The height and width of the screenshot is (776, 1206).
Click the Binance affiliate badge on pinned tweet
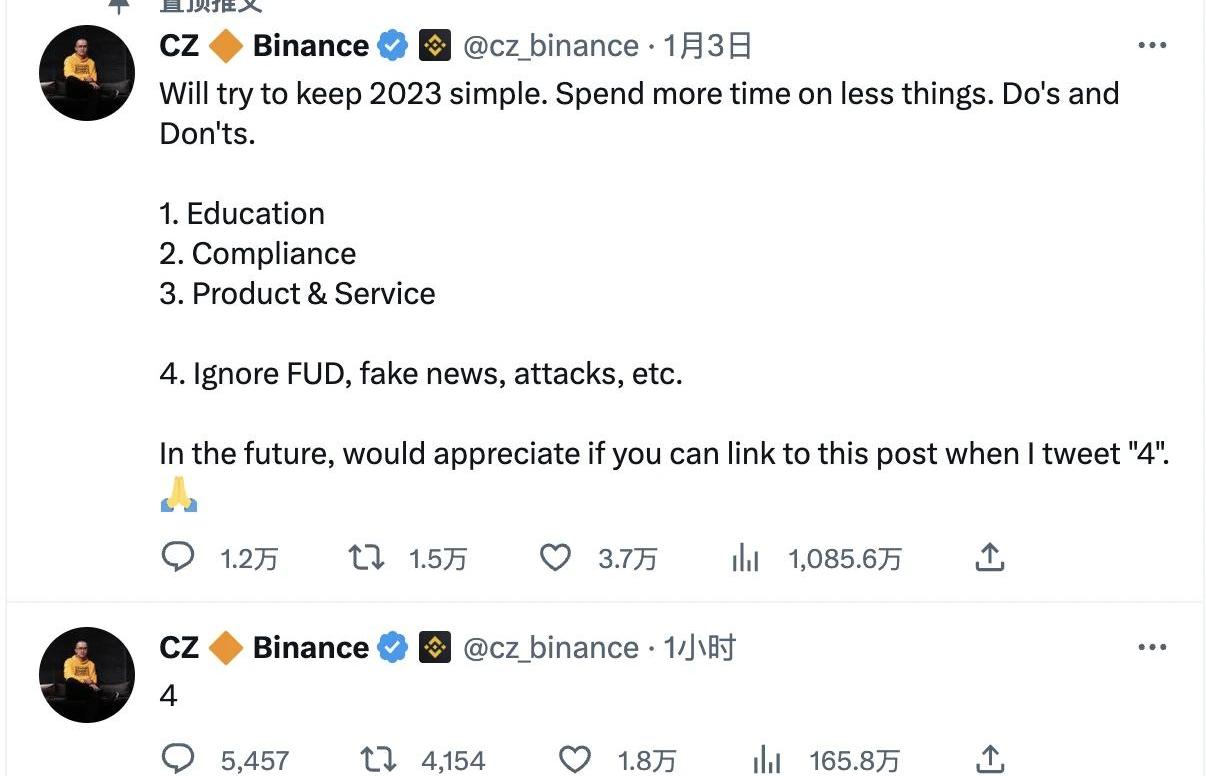(x=435, y=46)
